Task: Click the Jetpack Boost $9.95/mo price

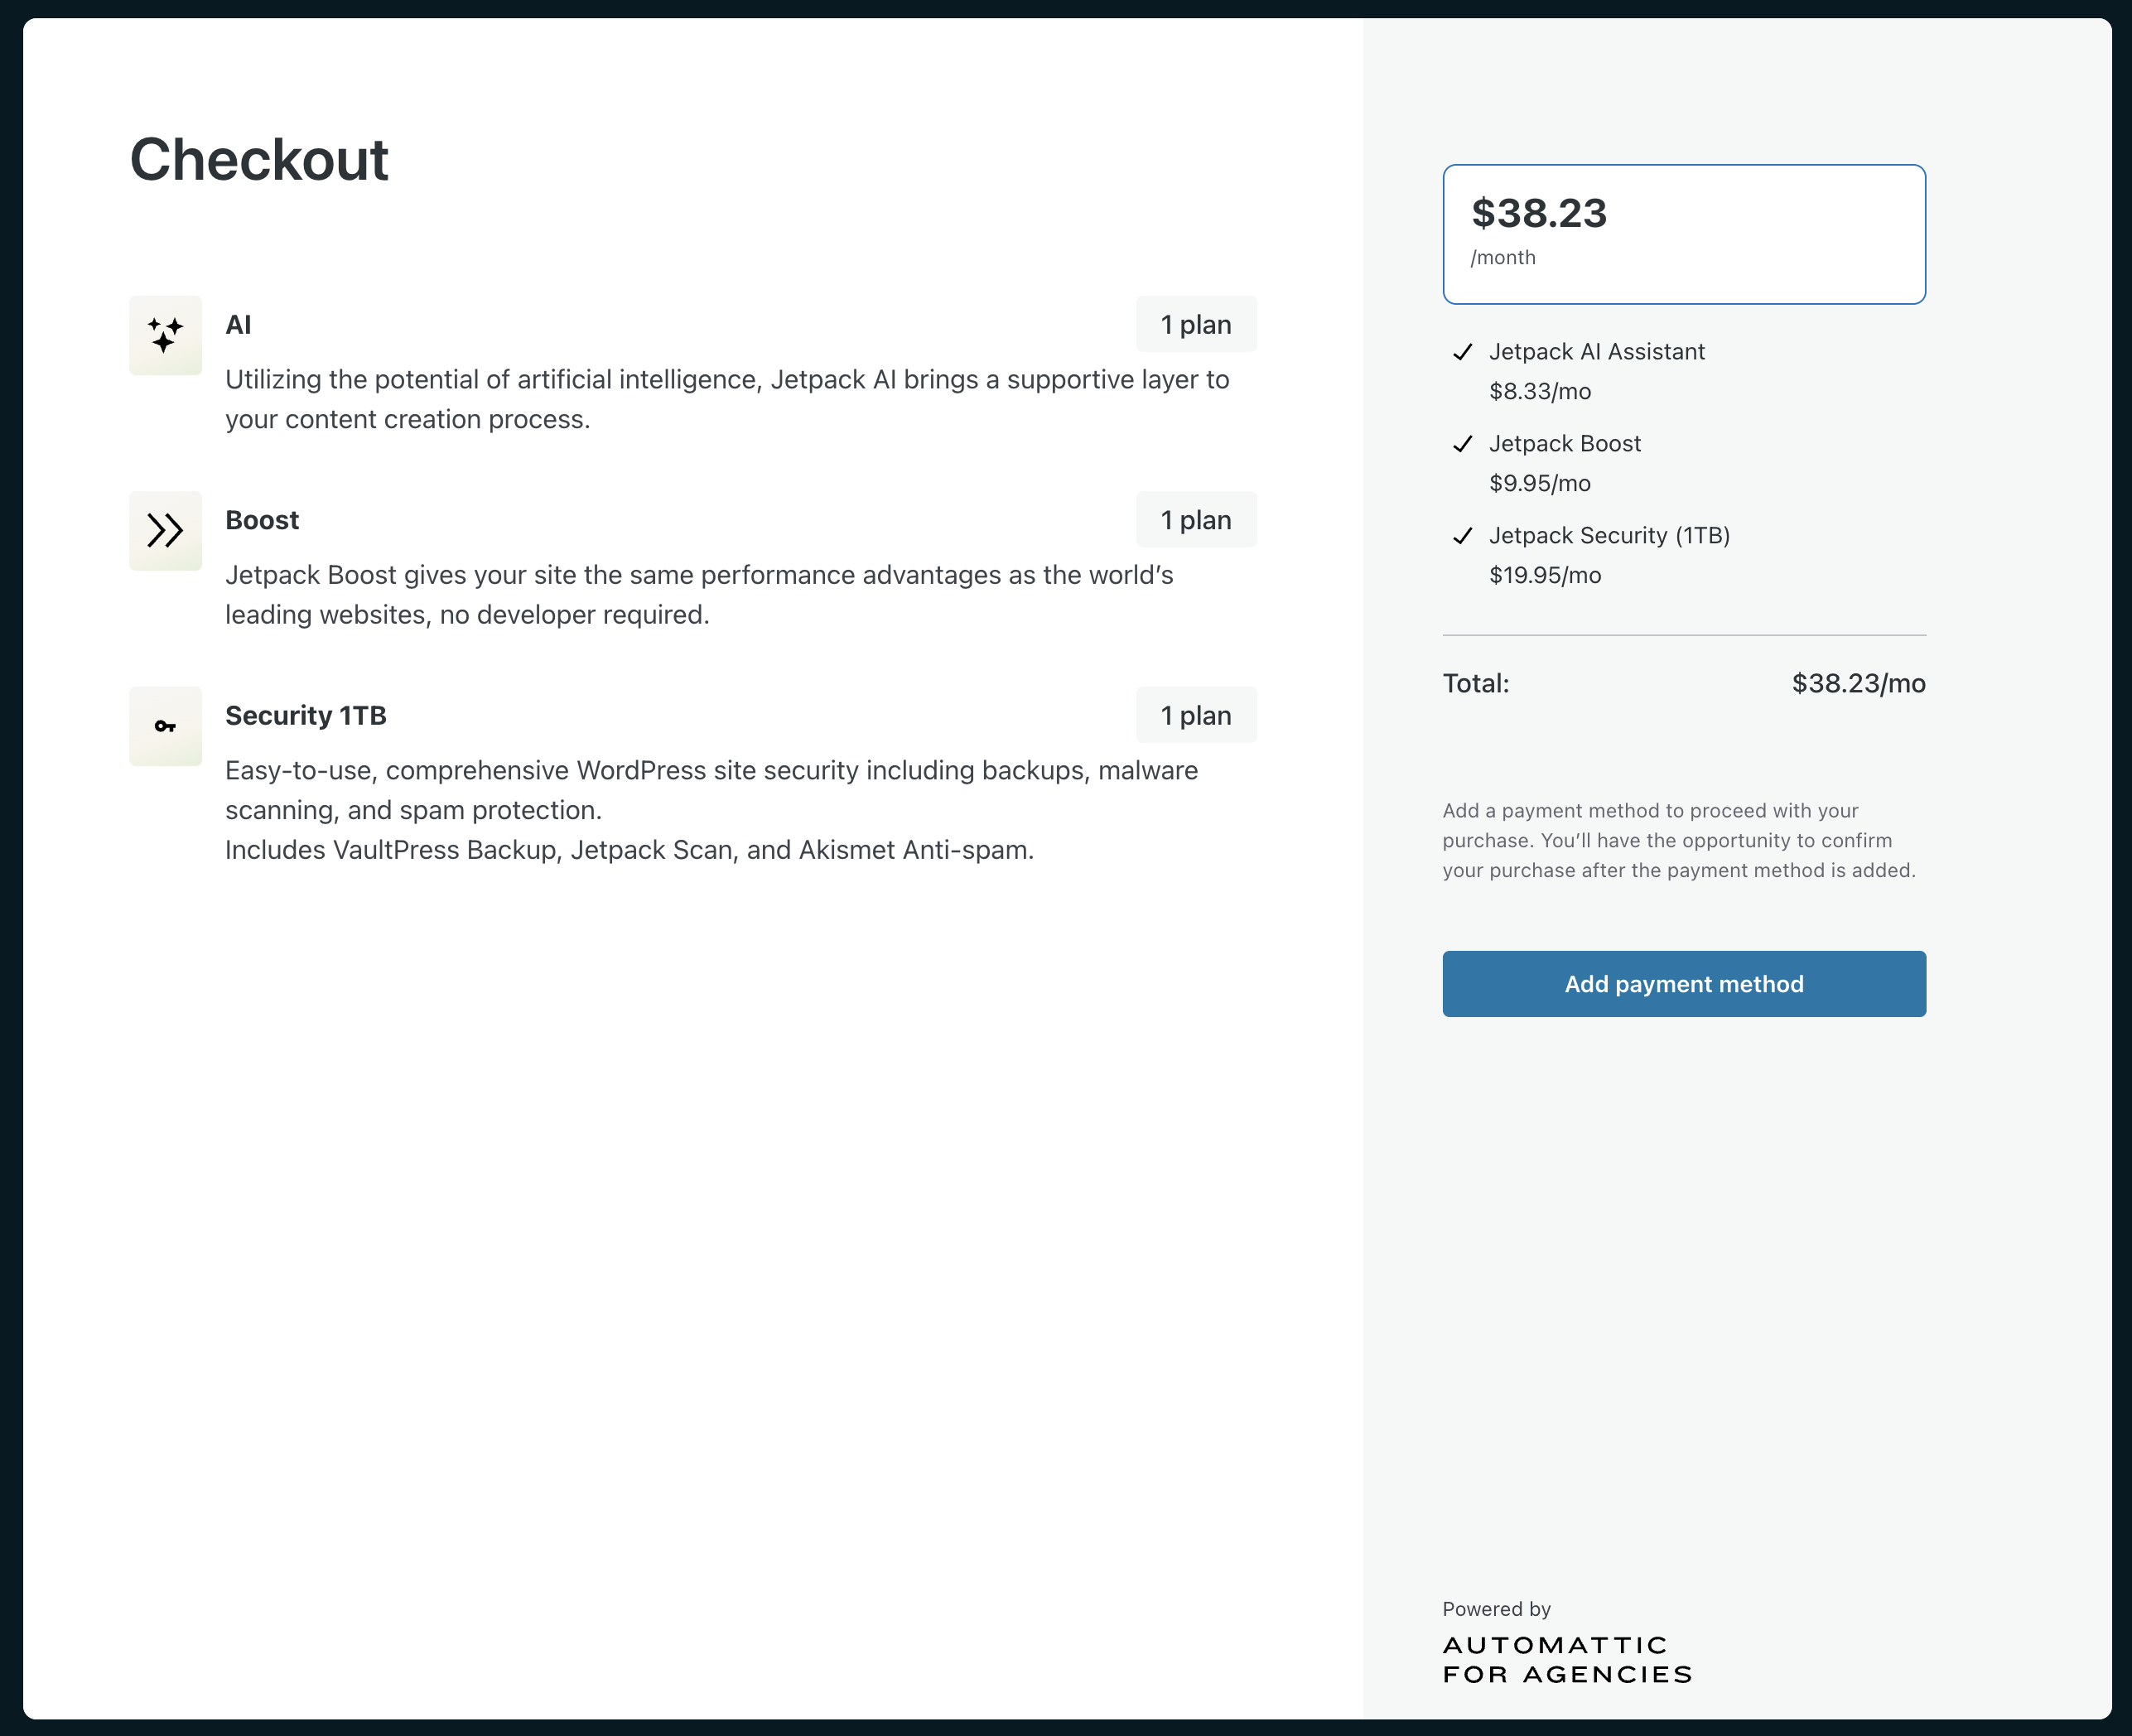Action: (1539, 483)
